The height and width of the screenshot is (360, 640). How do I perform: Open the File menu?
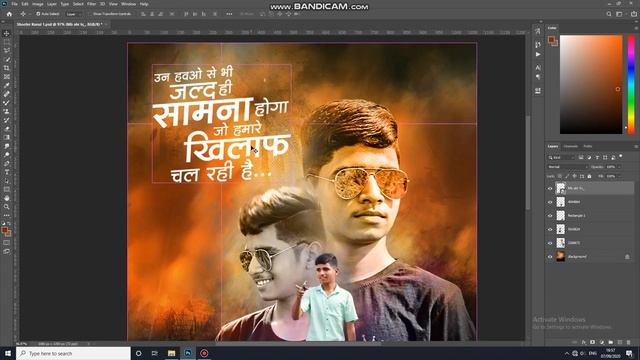point(14,4)
